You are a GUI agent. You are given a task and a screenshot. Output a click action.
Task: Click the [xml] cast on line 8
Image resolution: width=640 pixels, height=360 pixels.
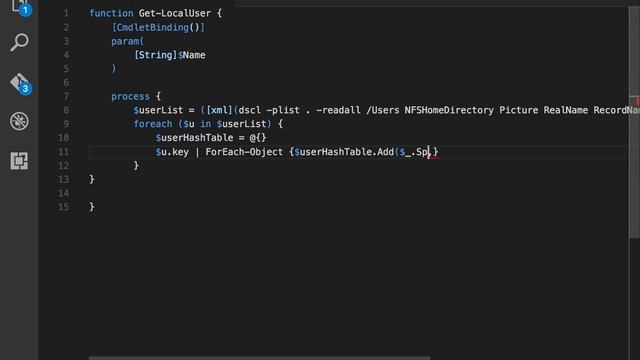219,110
